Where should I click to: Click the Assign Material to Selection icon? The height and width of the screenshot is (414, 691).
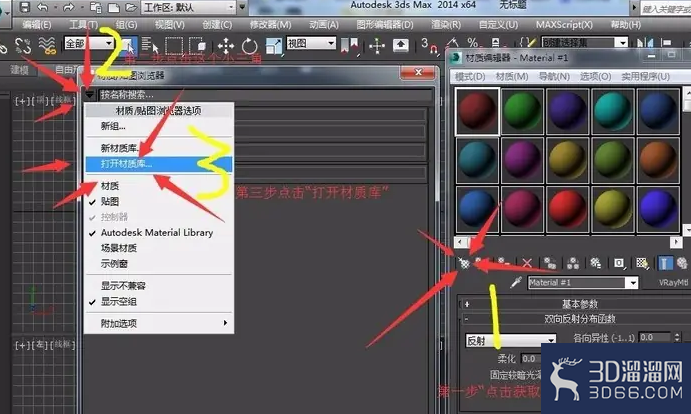click(x=504, y=263)
